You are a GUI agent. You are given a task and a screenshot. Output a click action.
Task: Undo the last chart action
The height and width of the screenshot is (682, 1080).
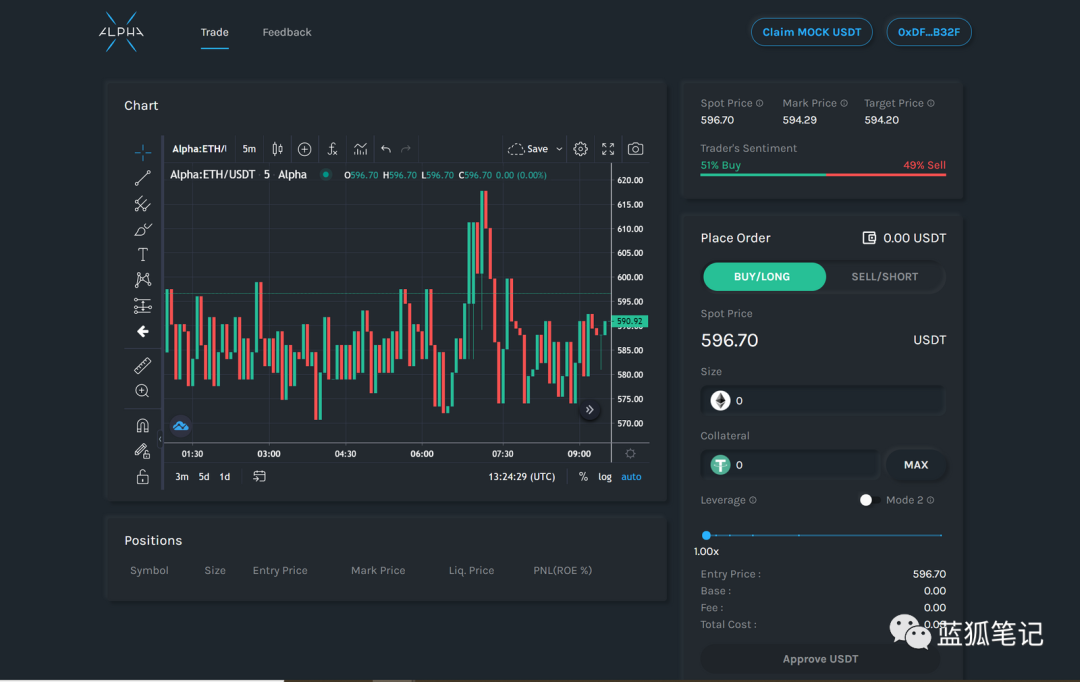(x=386, y=149)
